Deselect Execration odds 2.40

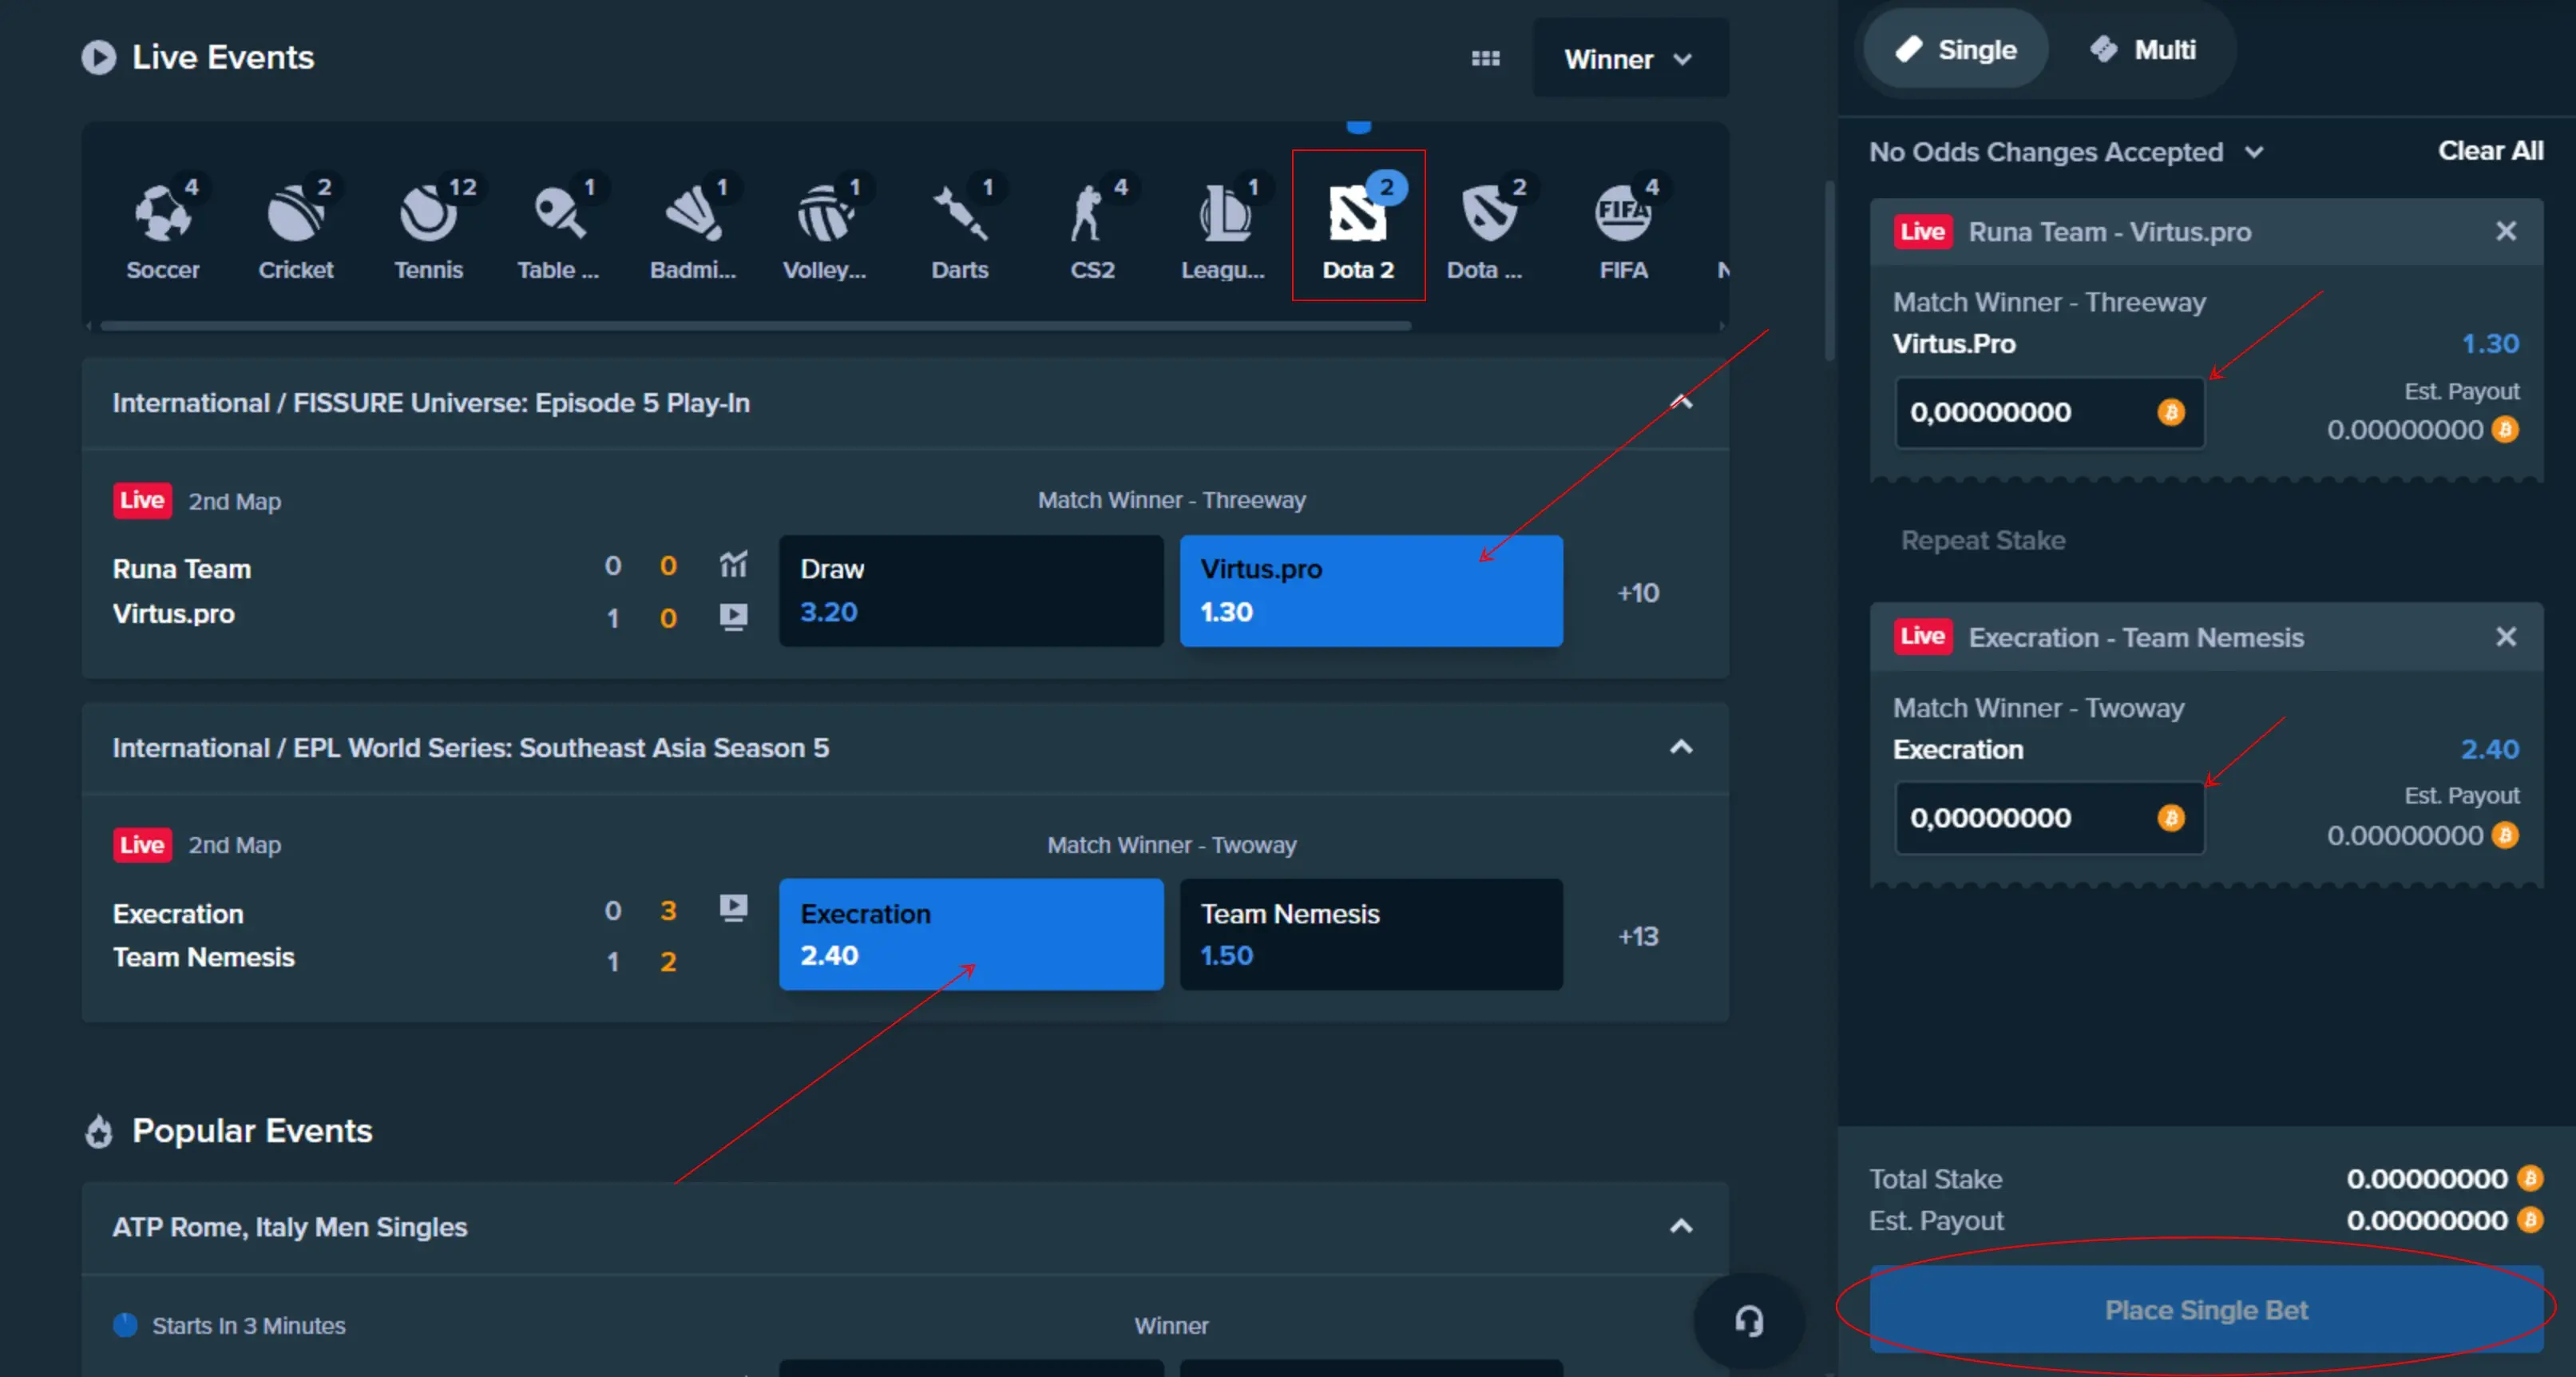[971, 935]
